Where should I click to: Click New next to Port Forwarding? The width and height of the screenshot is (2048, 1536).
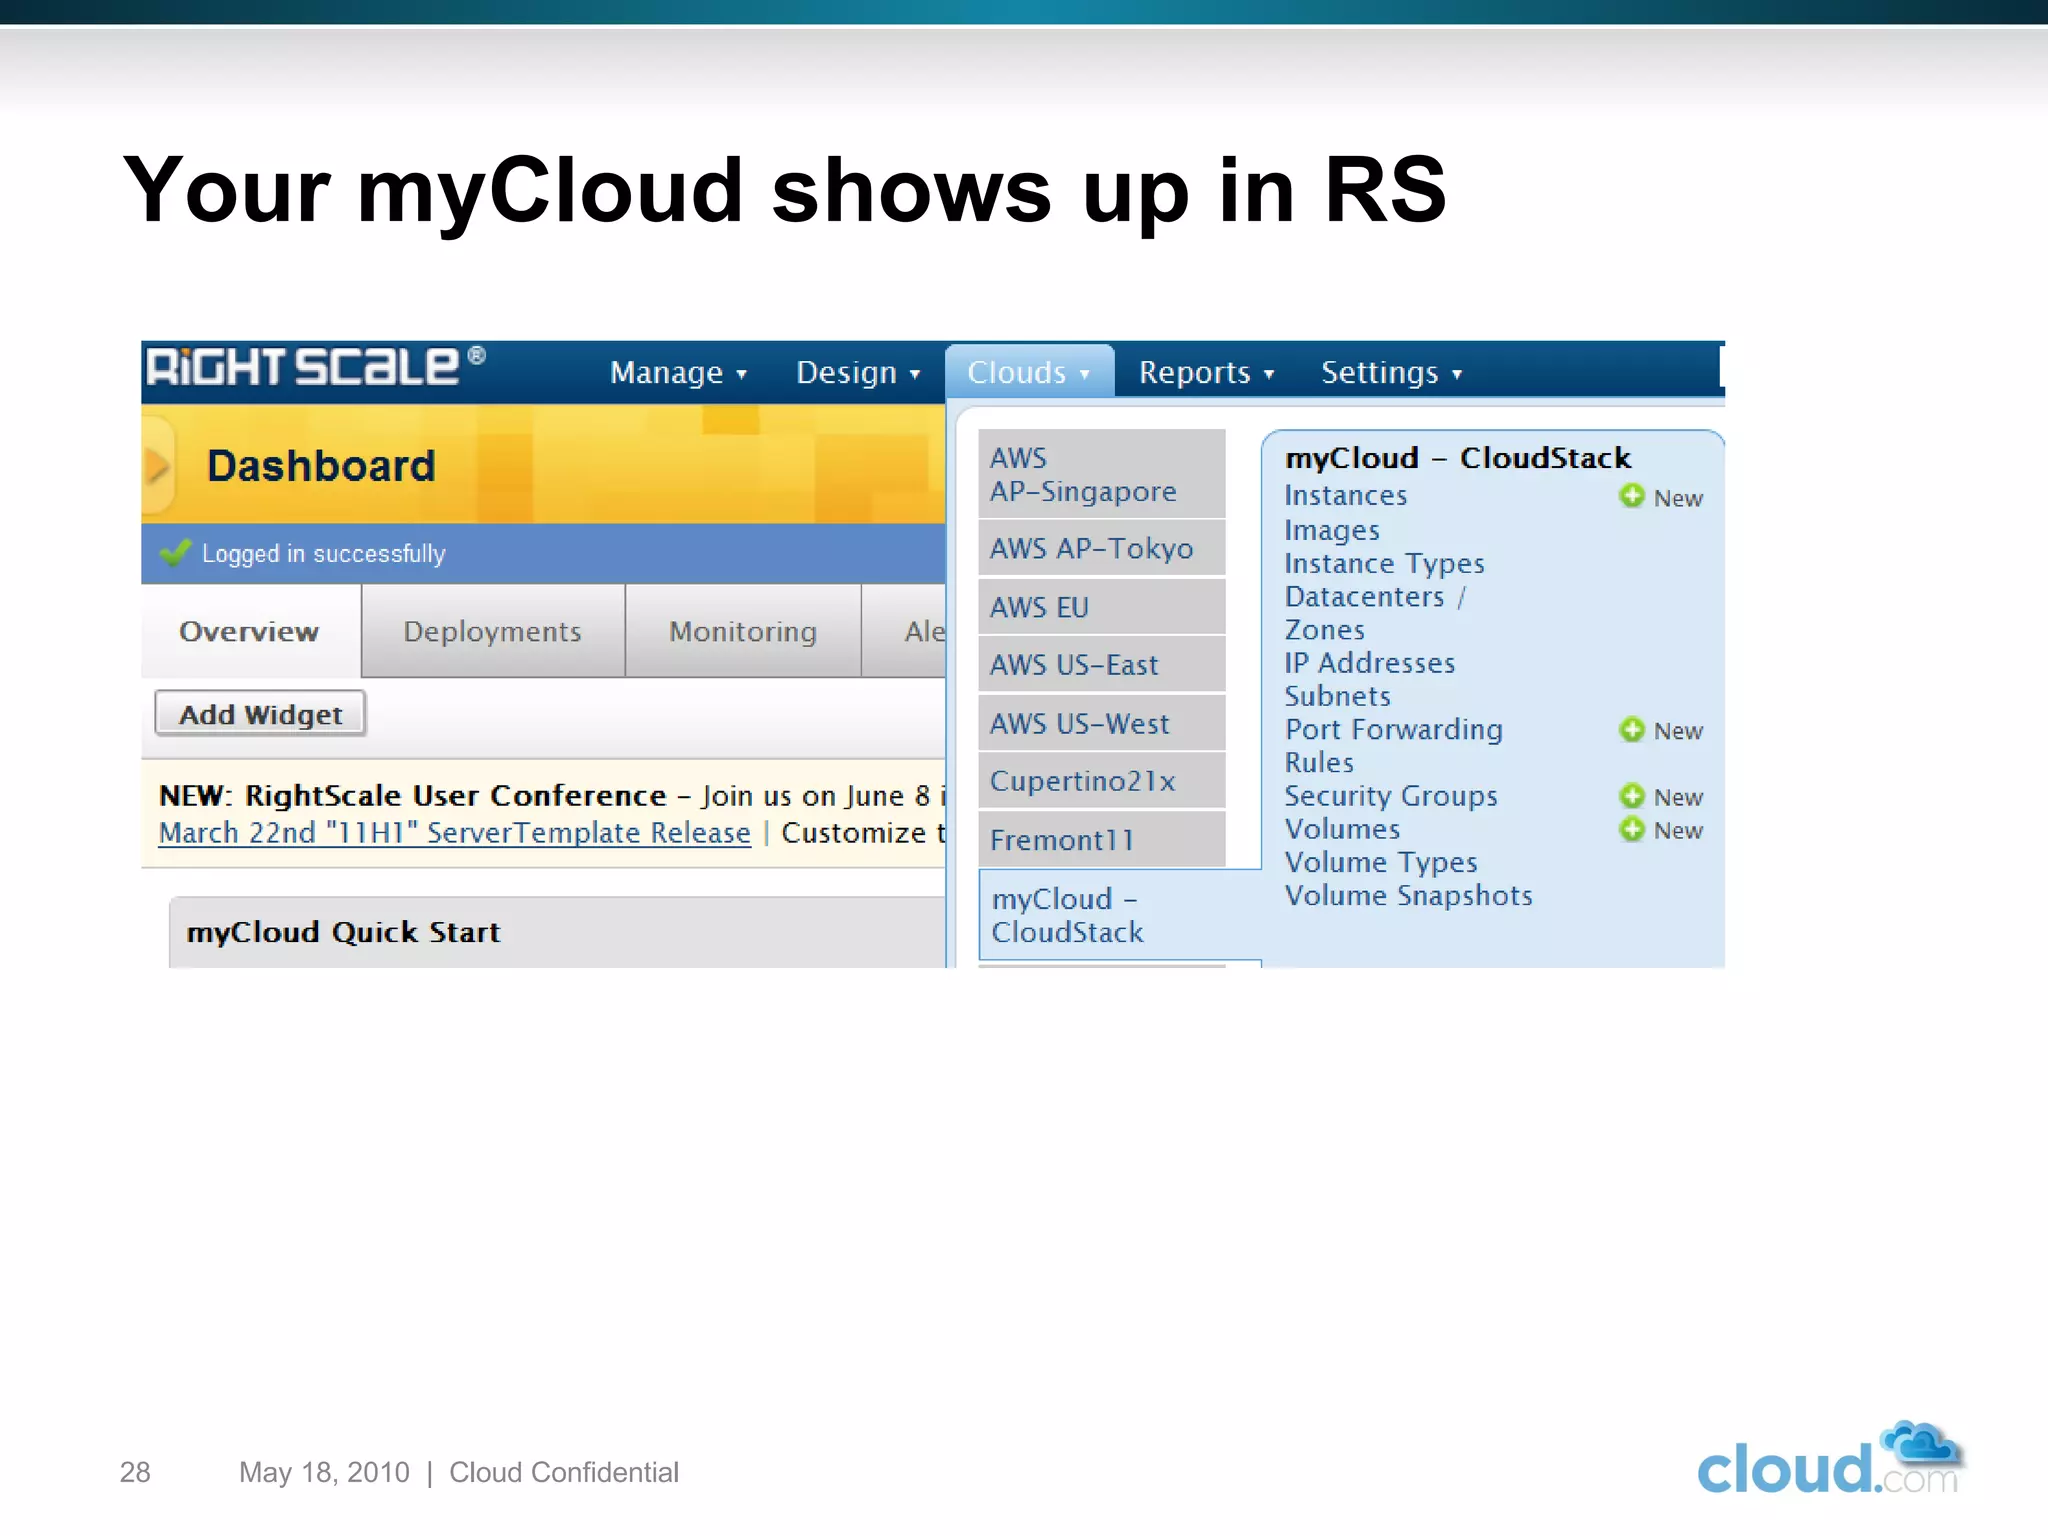[x=1678, y=731]
